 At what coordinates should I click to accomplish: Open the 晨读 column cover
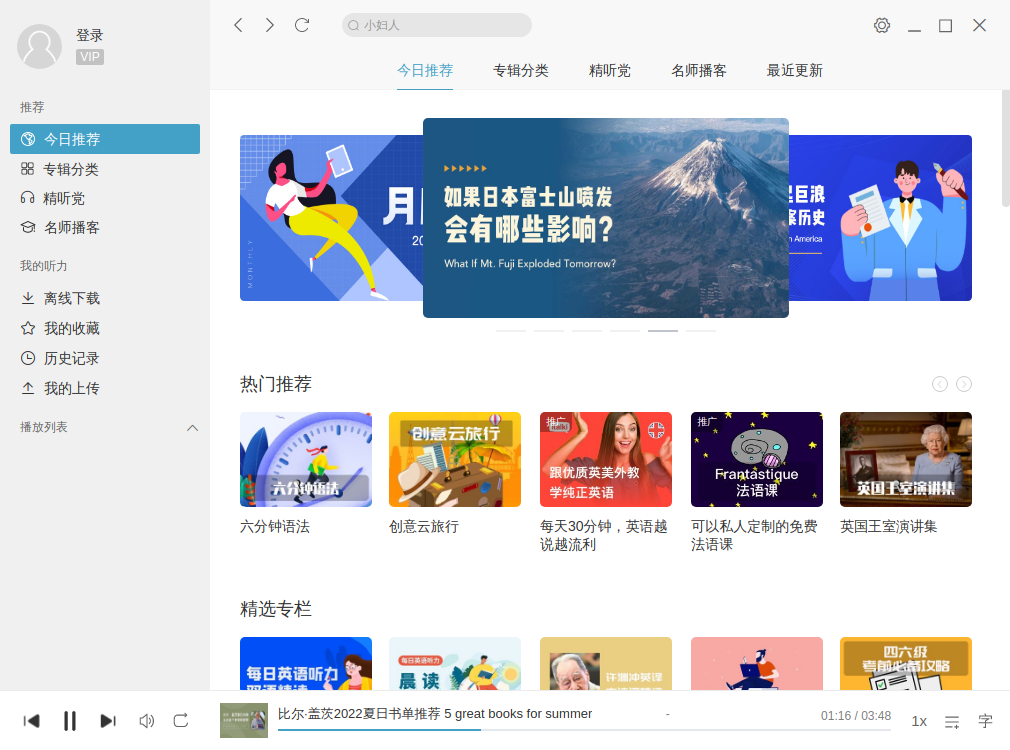455,664
